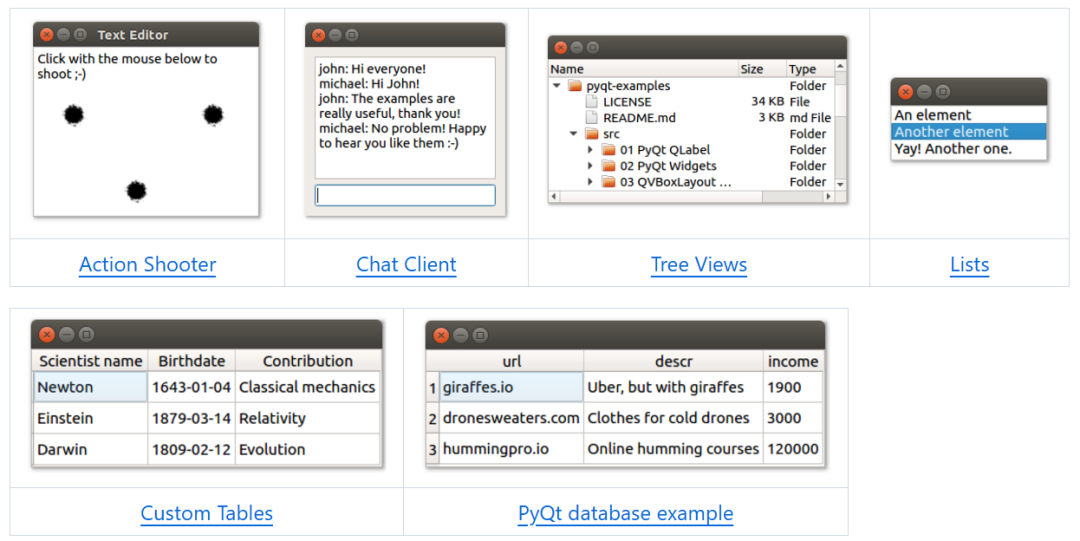
Task: Click the chat message input field
Action: 405,196
